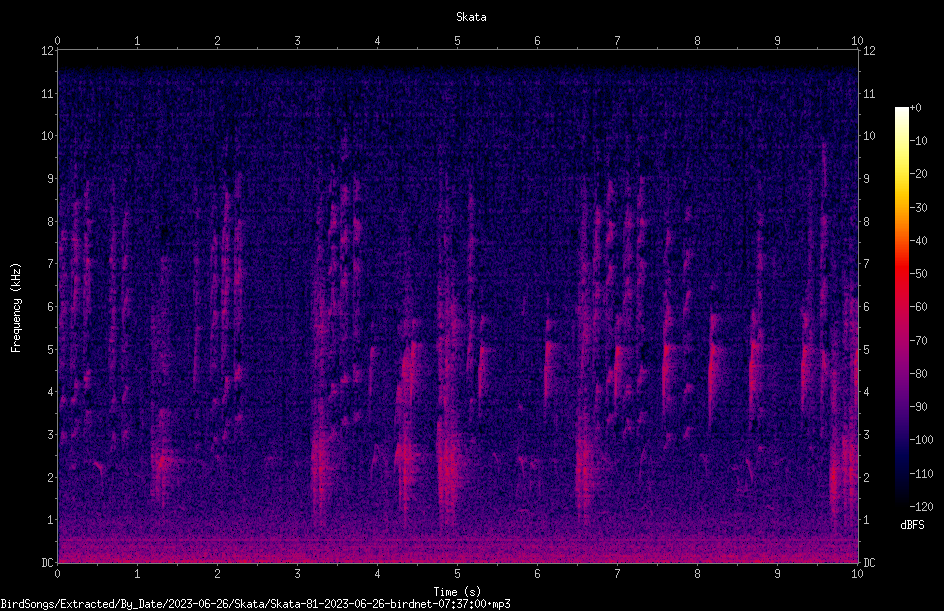Click the "2" tick on top time axis
This screenshot has width=944, height=611.
pos(217,40)
